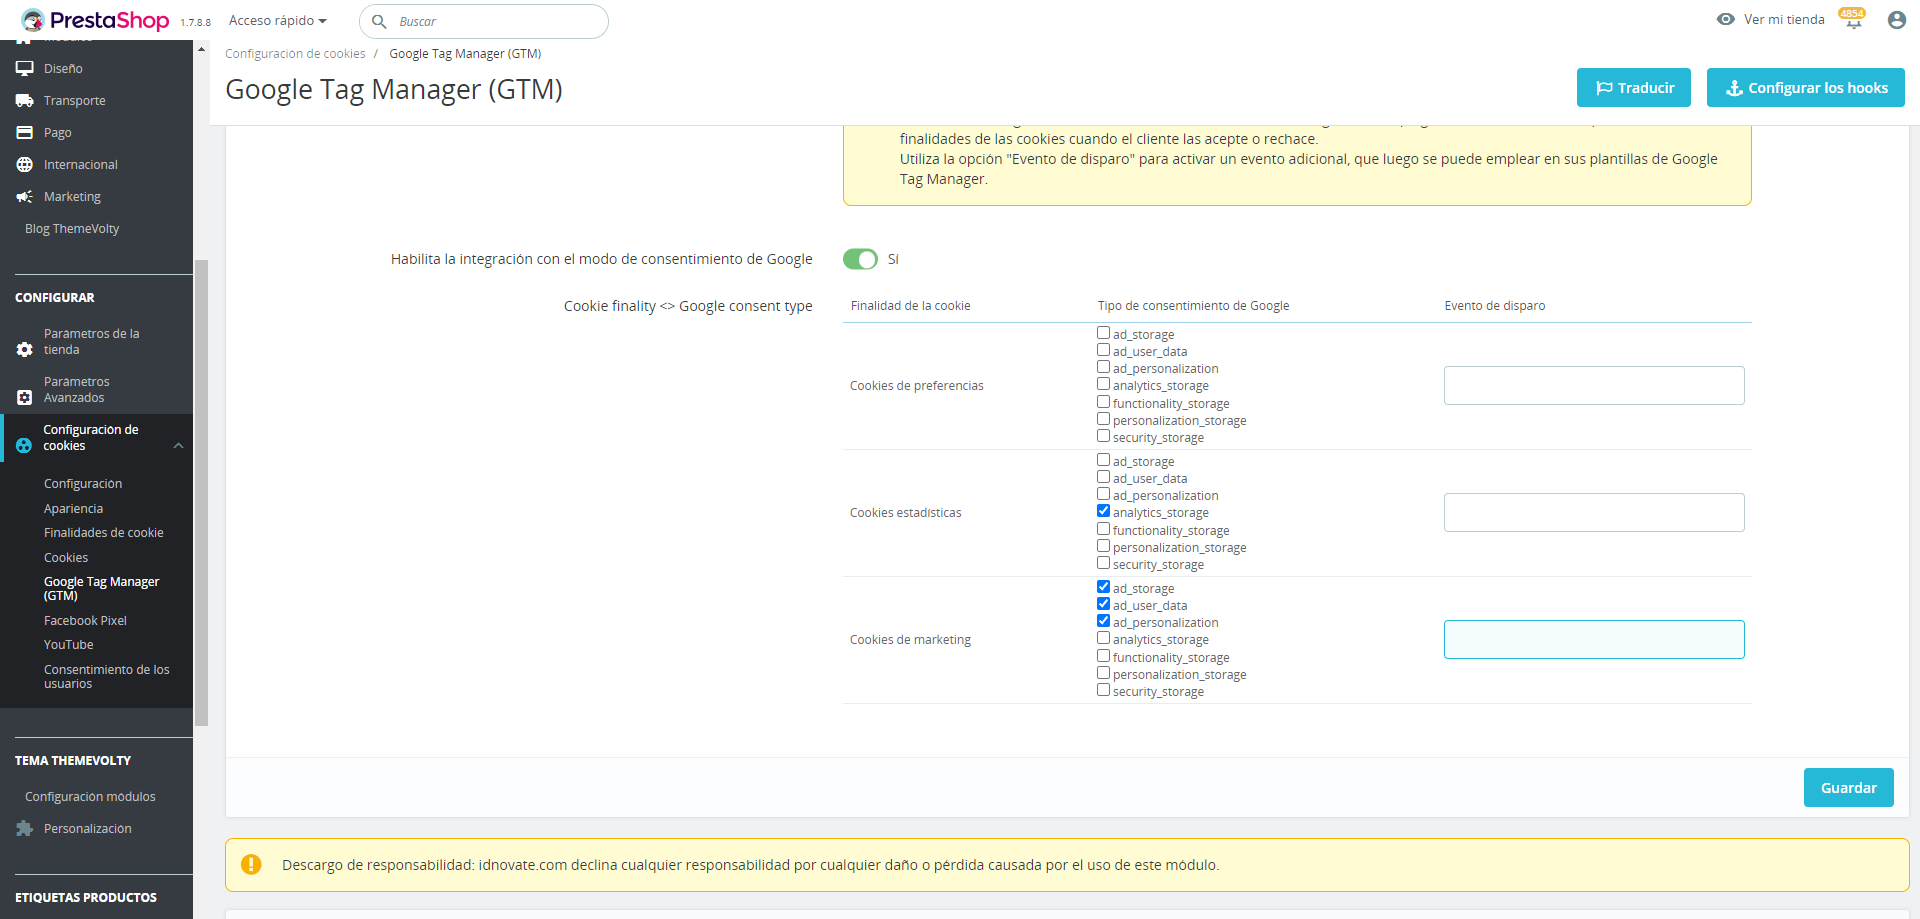Open Configuracion modulos
1920x919 pixels.
click(90, 797)
